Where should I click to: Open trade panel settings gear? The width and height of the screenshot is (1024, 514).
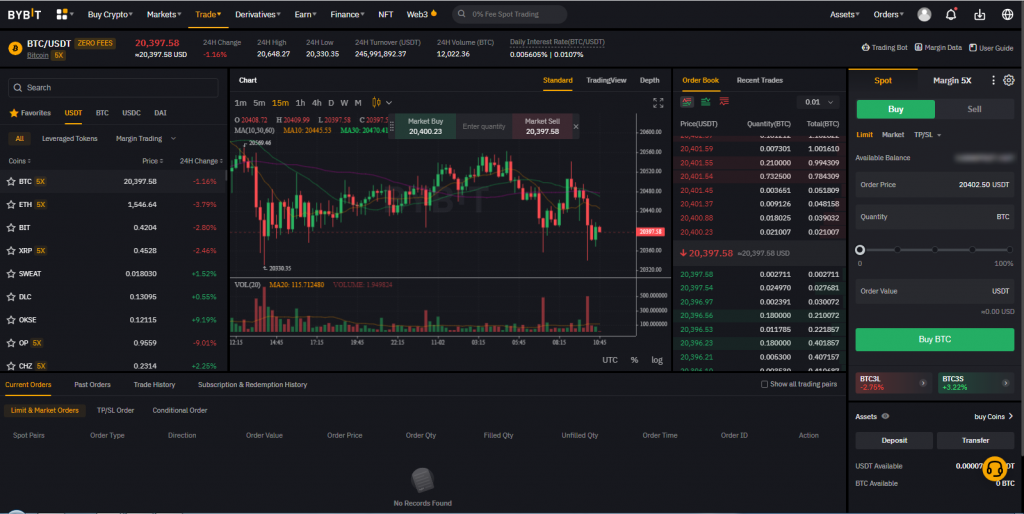[1009, 80]
